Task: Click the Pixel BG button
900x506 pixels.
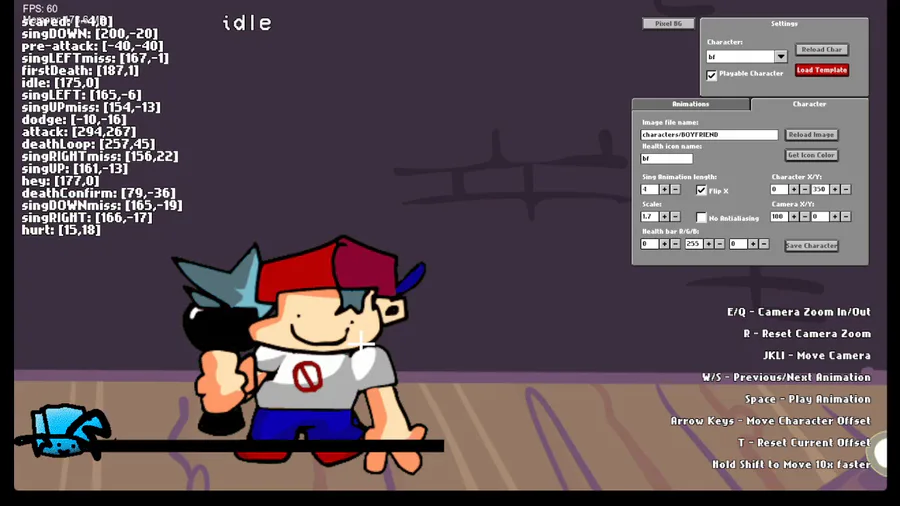Action: coord(668,24)
